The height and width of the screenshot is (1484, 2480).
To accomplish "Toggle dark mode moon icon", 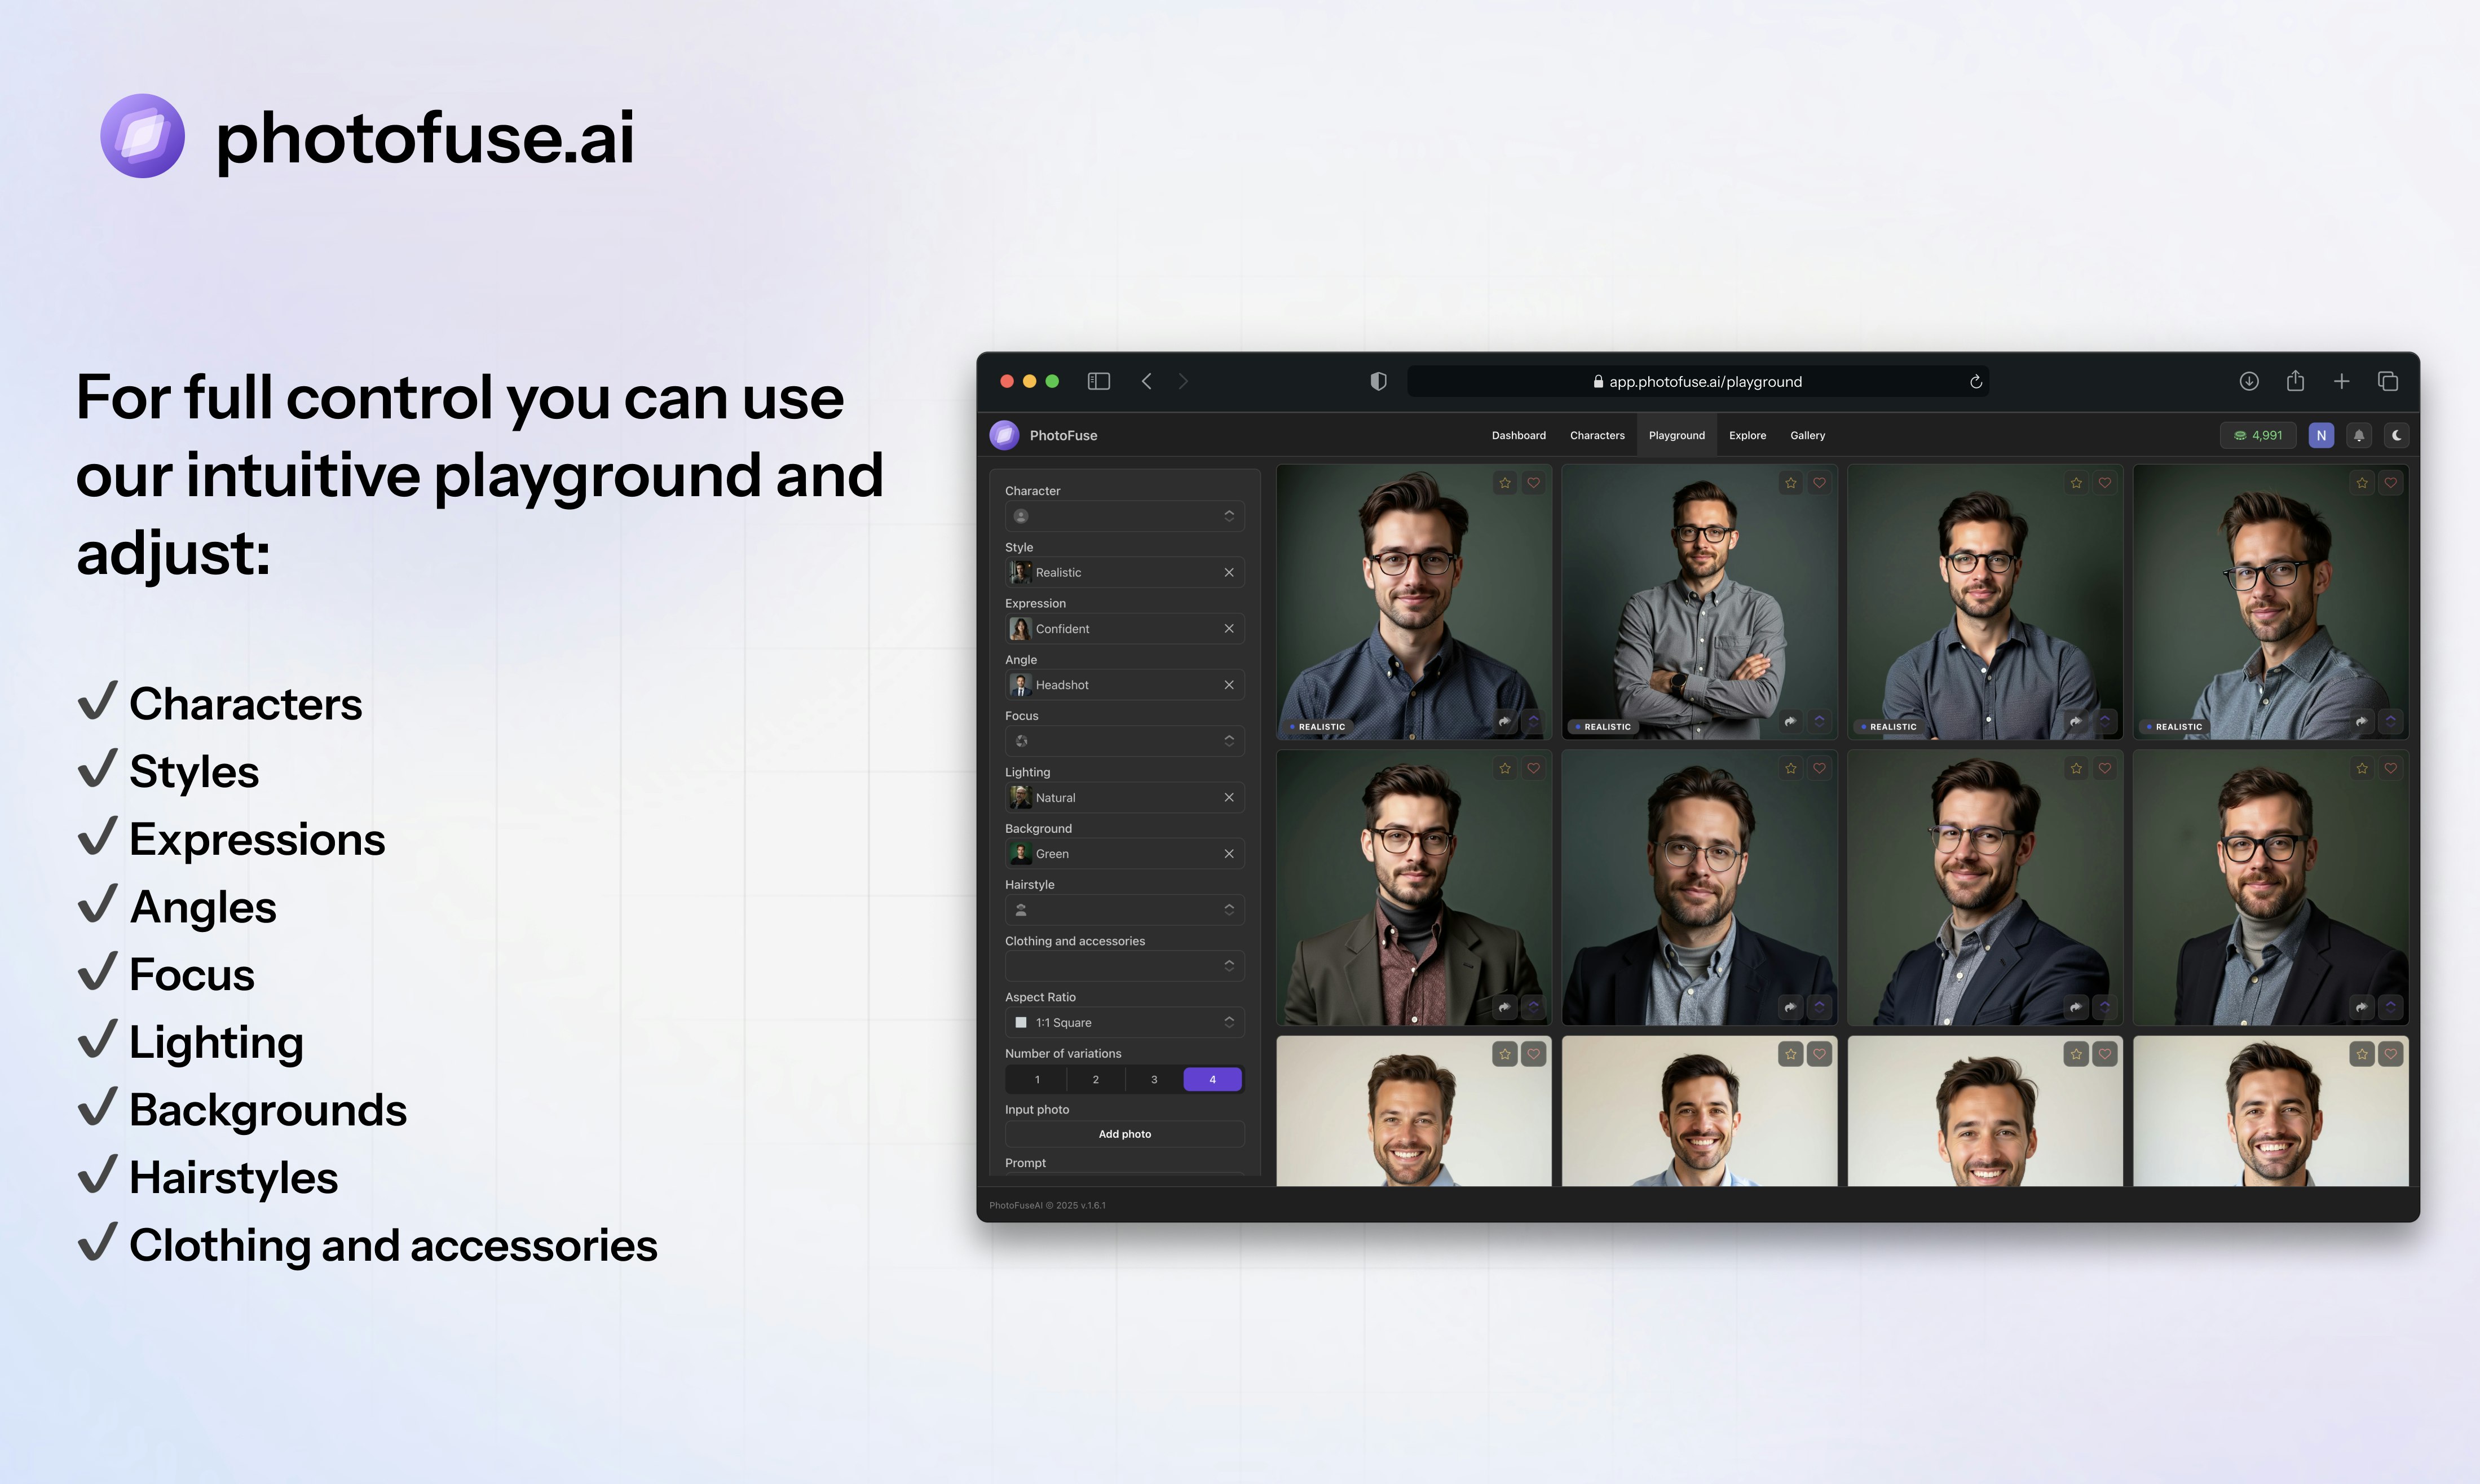I will (2397, 435).
